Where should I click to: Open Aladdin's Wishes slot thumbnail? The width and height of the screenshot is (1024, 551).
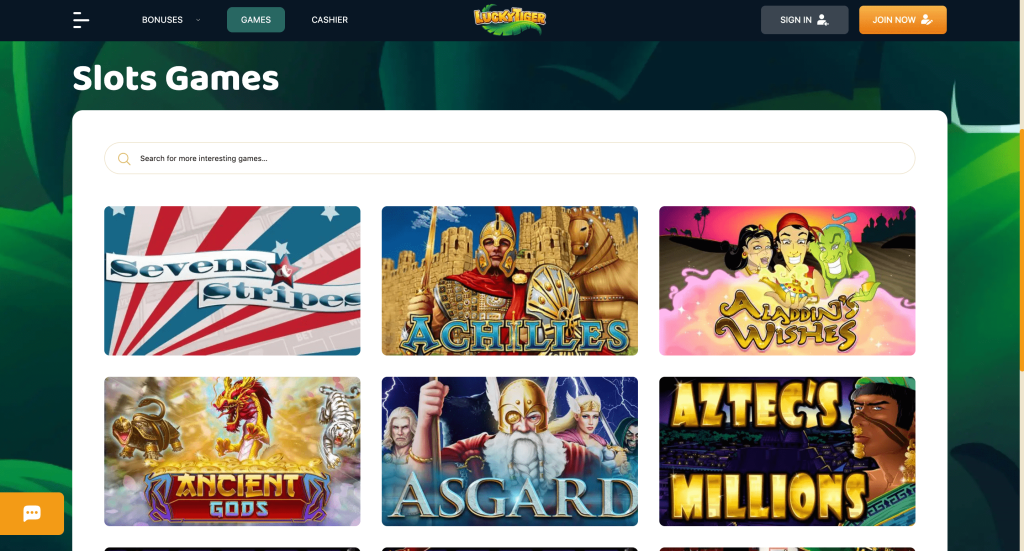point(787,281)
